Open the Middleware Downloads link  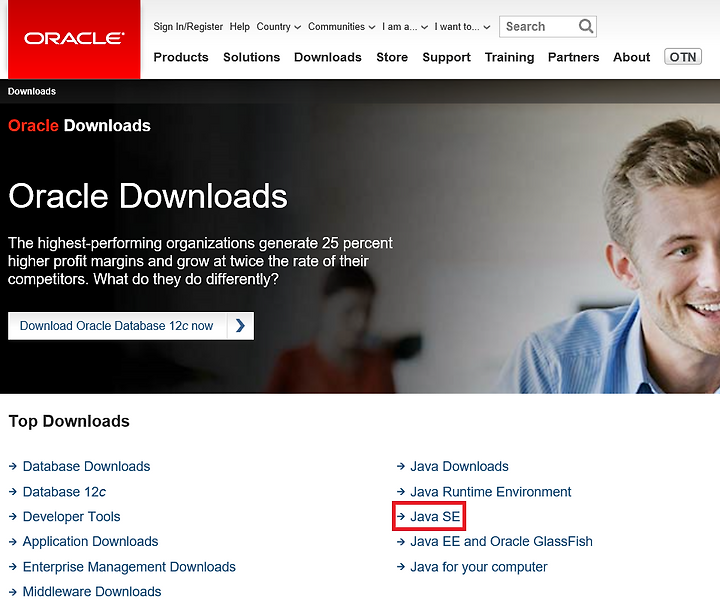pos(92,592)
